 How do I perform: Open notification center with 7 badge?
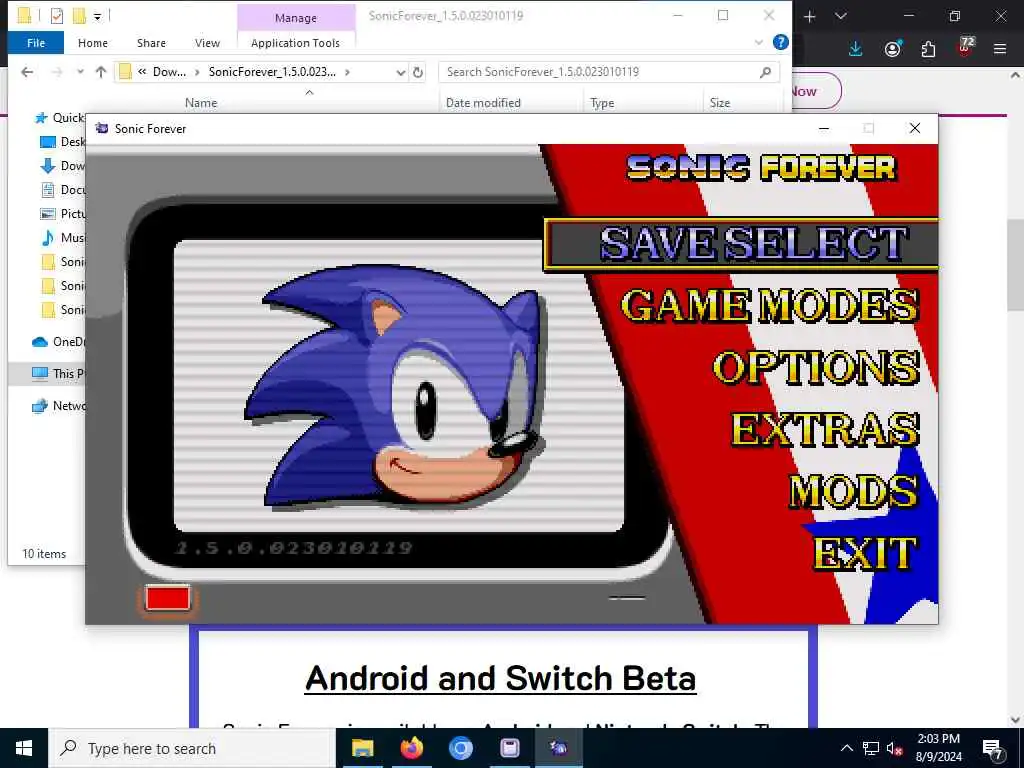[992, 748]
